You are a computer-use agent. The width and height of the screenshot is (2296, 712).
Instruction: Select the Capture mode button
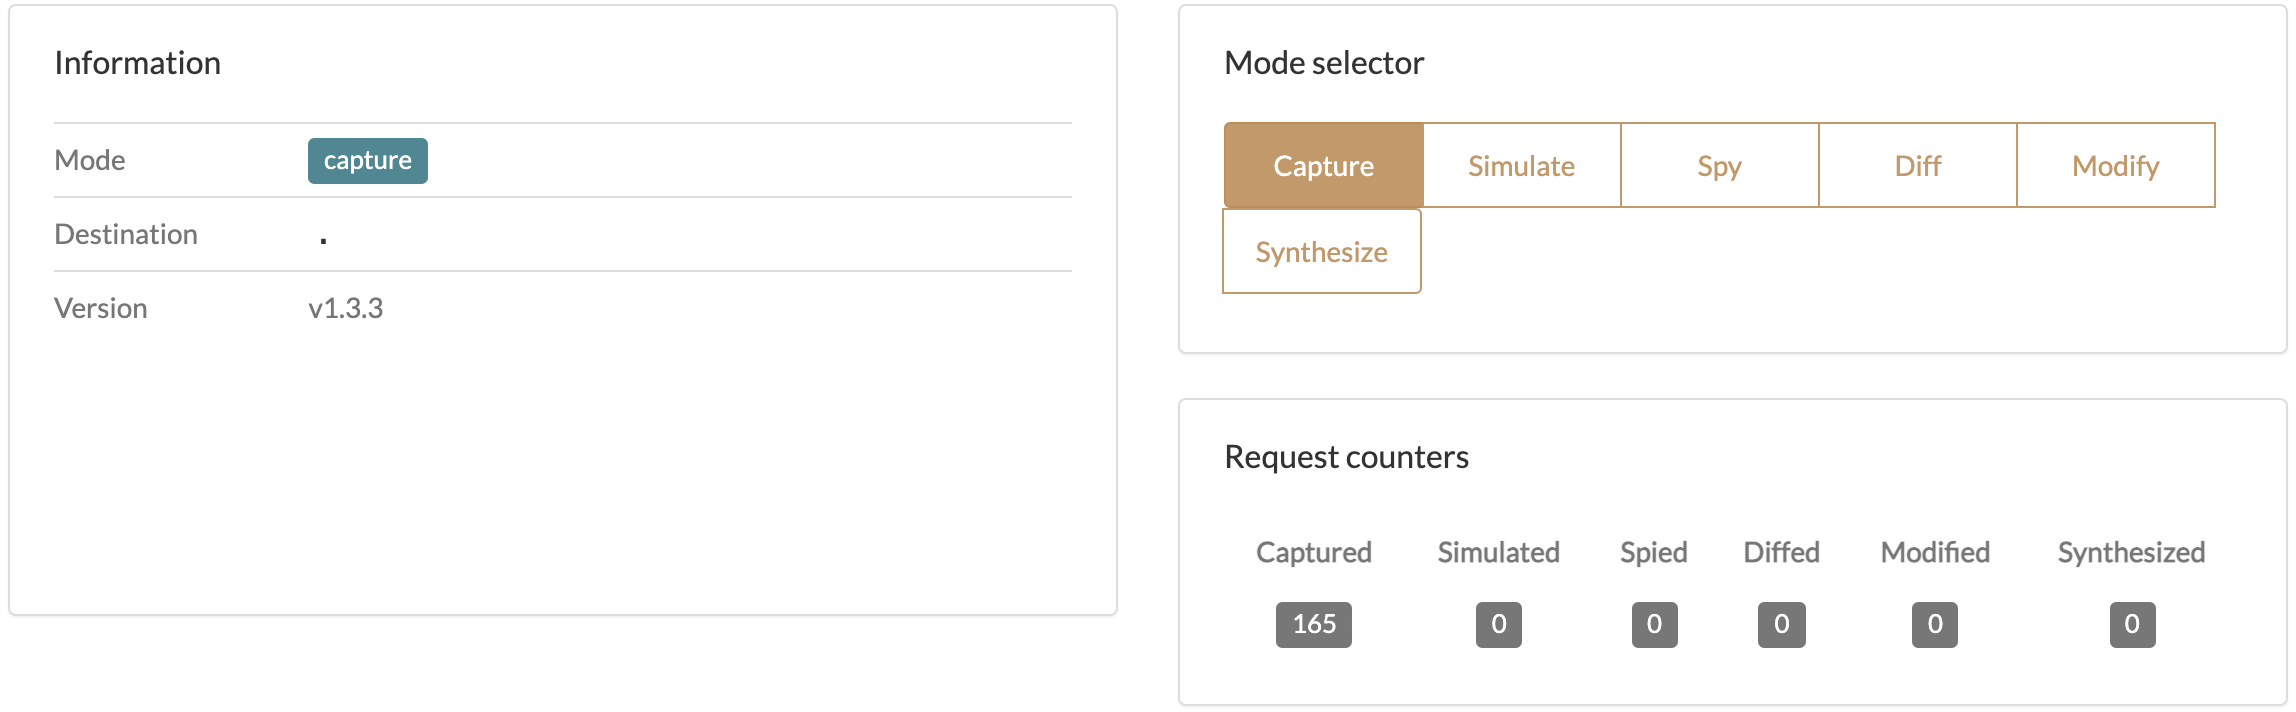click(1323, 165)
